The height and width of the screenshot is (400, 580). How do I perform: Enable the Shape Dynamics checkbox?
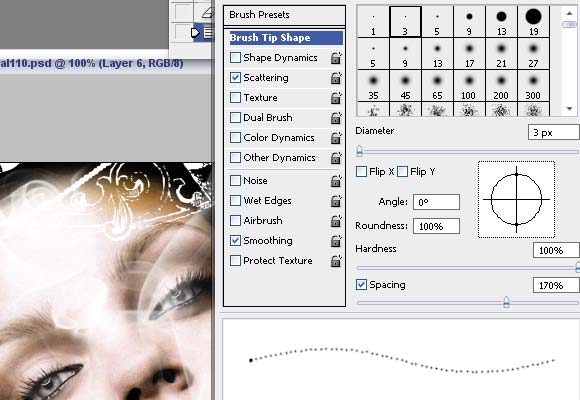coord(235,58)
